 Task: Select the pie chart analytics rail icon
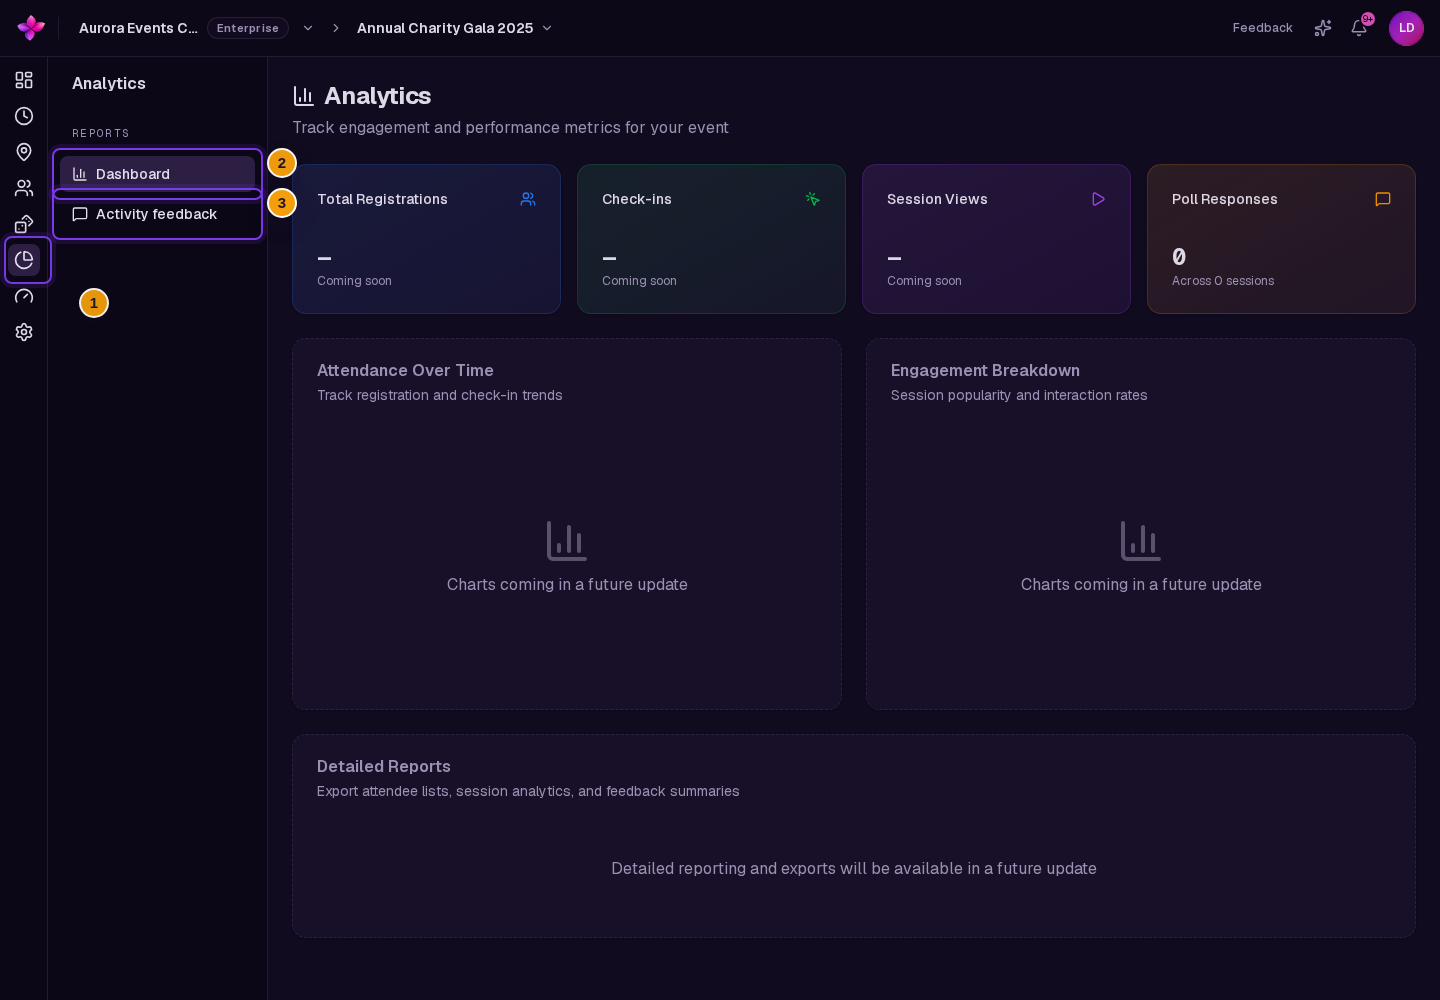[x=24, y=260]
